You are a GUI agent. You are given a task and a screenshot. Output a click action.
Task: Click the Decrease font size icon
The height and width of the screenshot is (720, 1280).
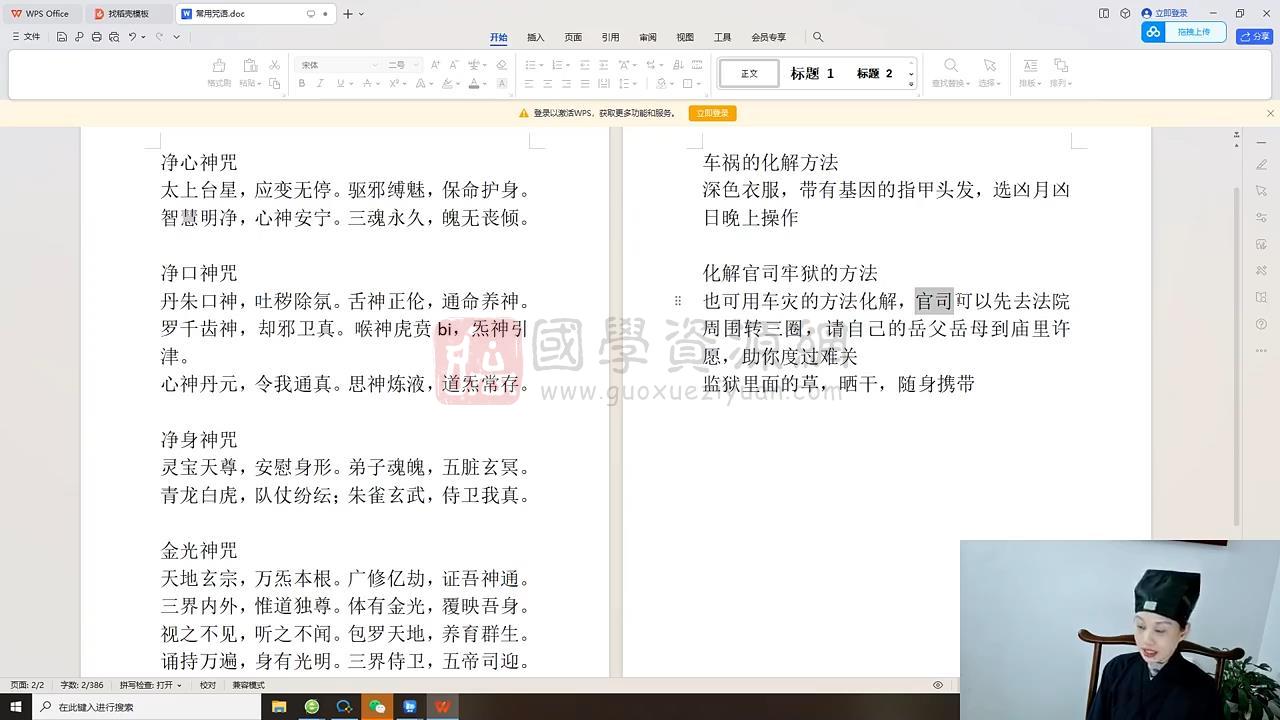click(x=452, y=65)
